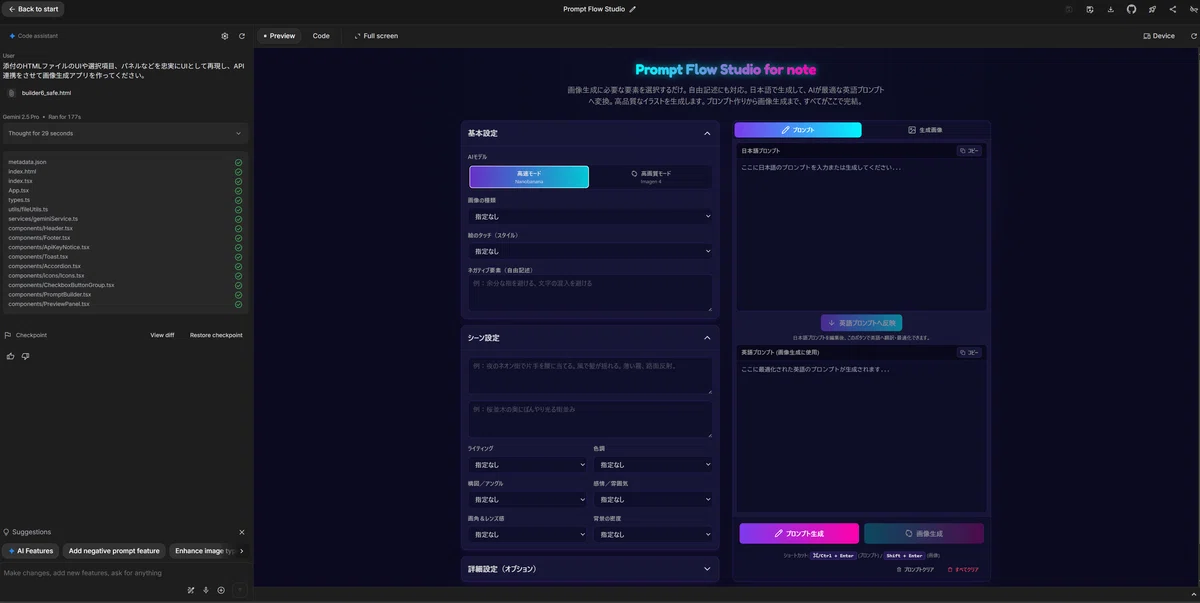Open Code assistant settings gear
1200x603 pixels.
(x=225, y=36)
